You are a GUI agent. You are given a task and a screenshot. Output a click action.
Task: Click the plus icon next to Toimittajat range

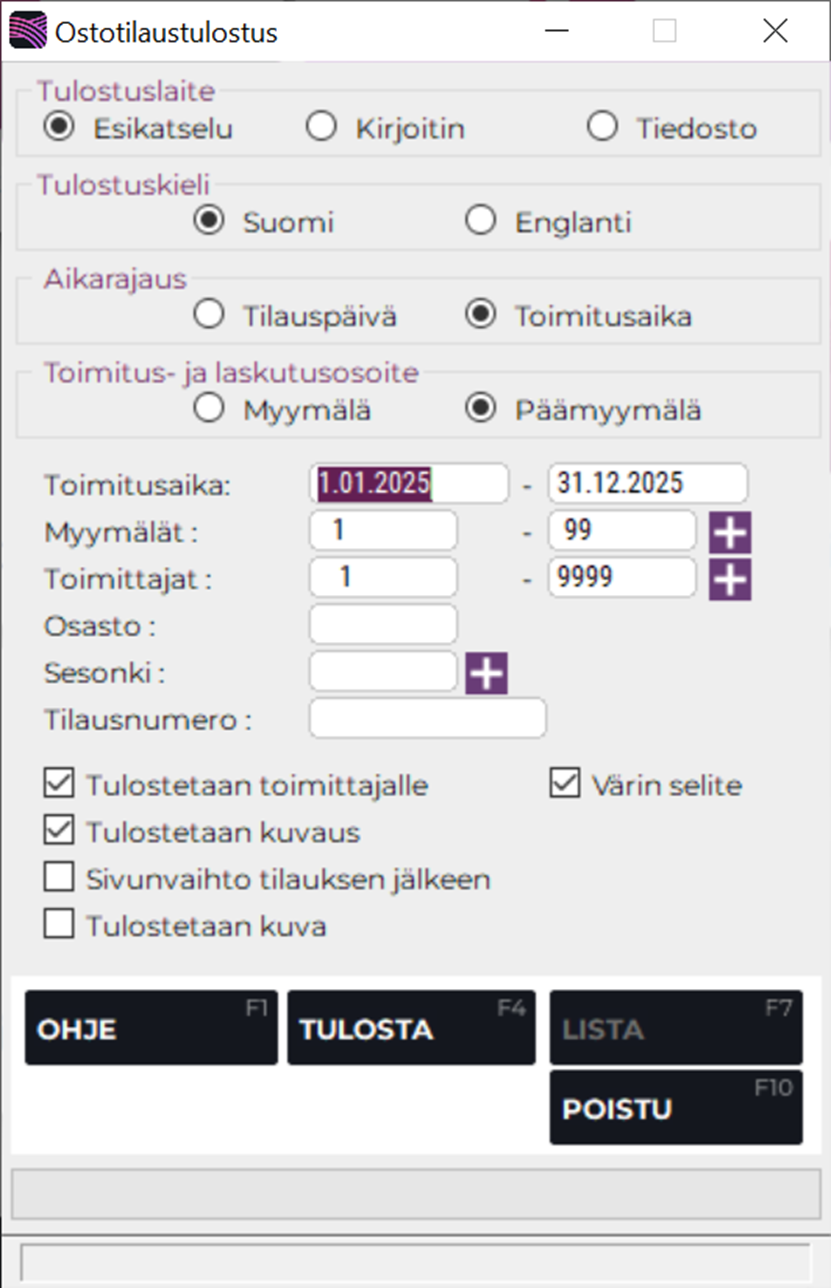(x=729, y=578)
